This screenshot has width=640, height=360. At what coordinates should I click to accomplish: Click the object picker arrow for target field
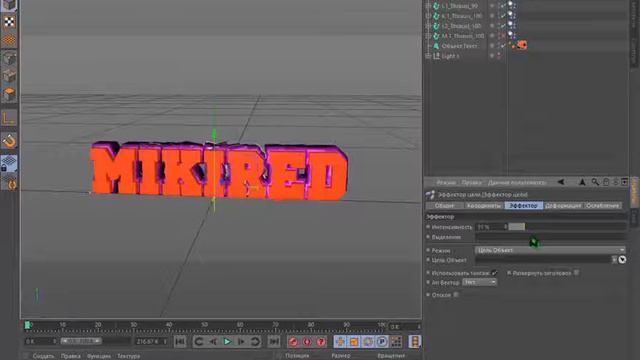(622, 260)
